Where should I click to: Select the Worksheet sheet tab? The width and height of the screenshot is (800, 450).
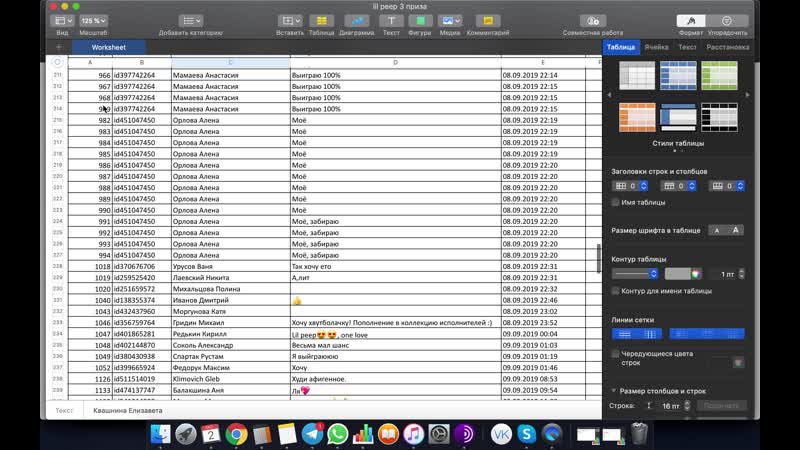pyautogui.click(x=109, y=47)
